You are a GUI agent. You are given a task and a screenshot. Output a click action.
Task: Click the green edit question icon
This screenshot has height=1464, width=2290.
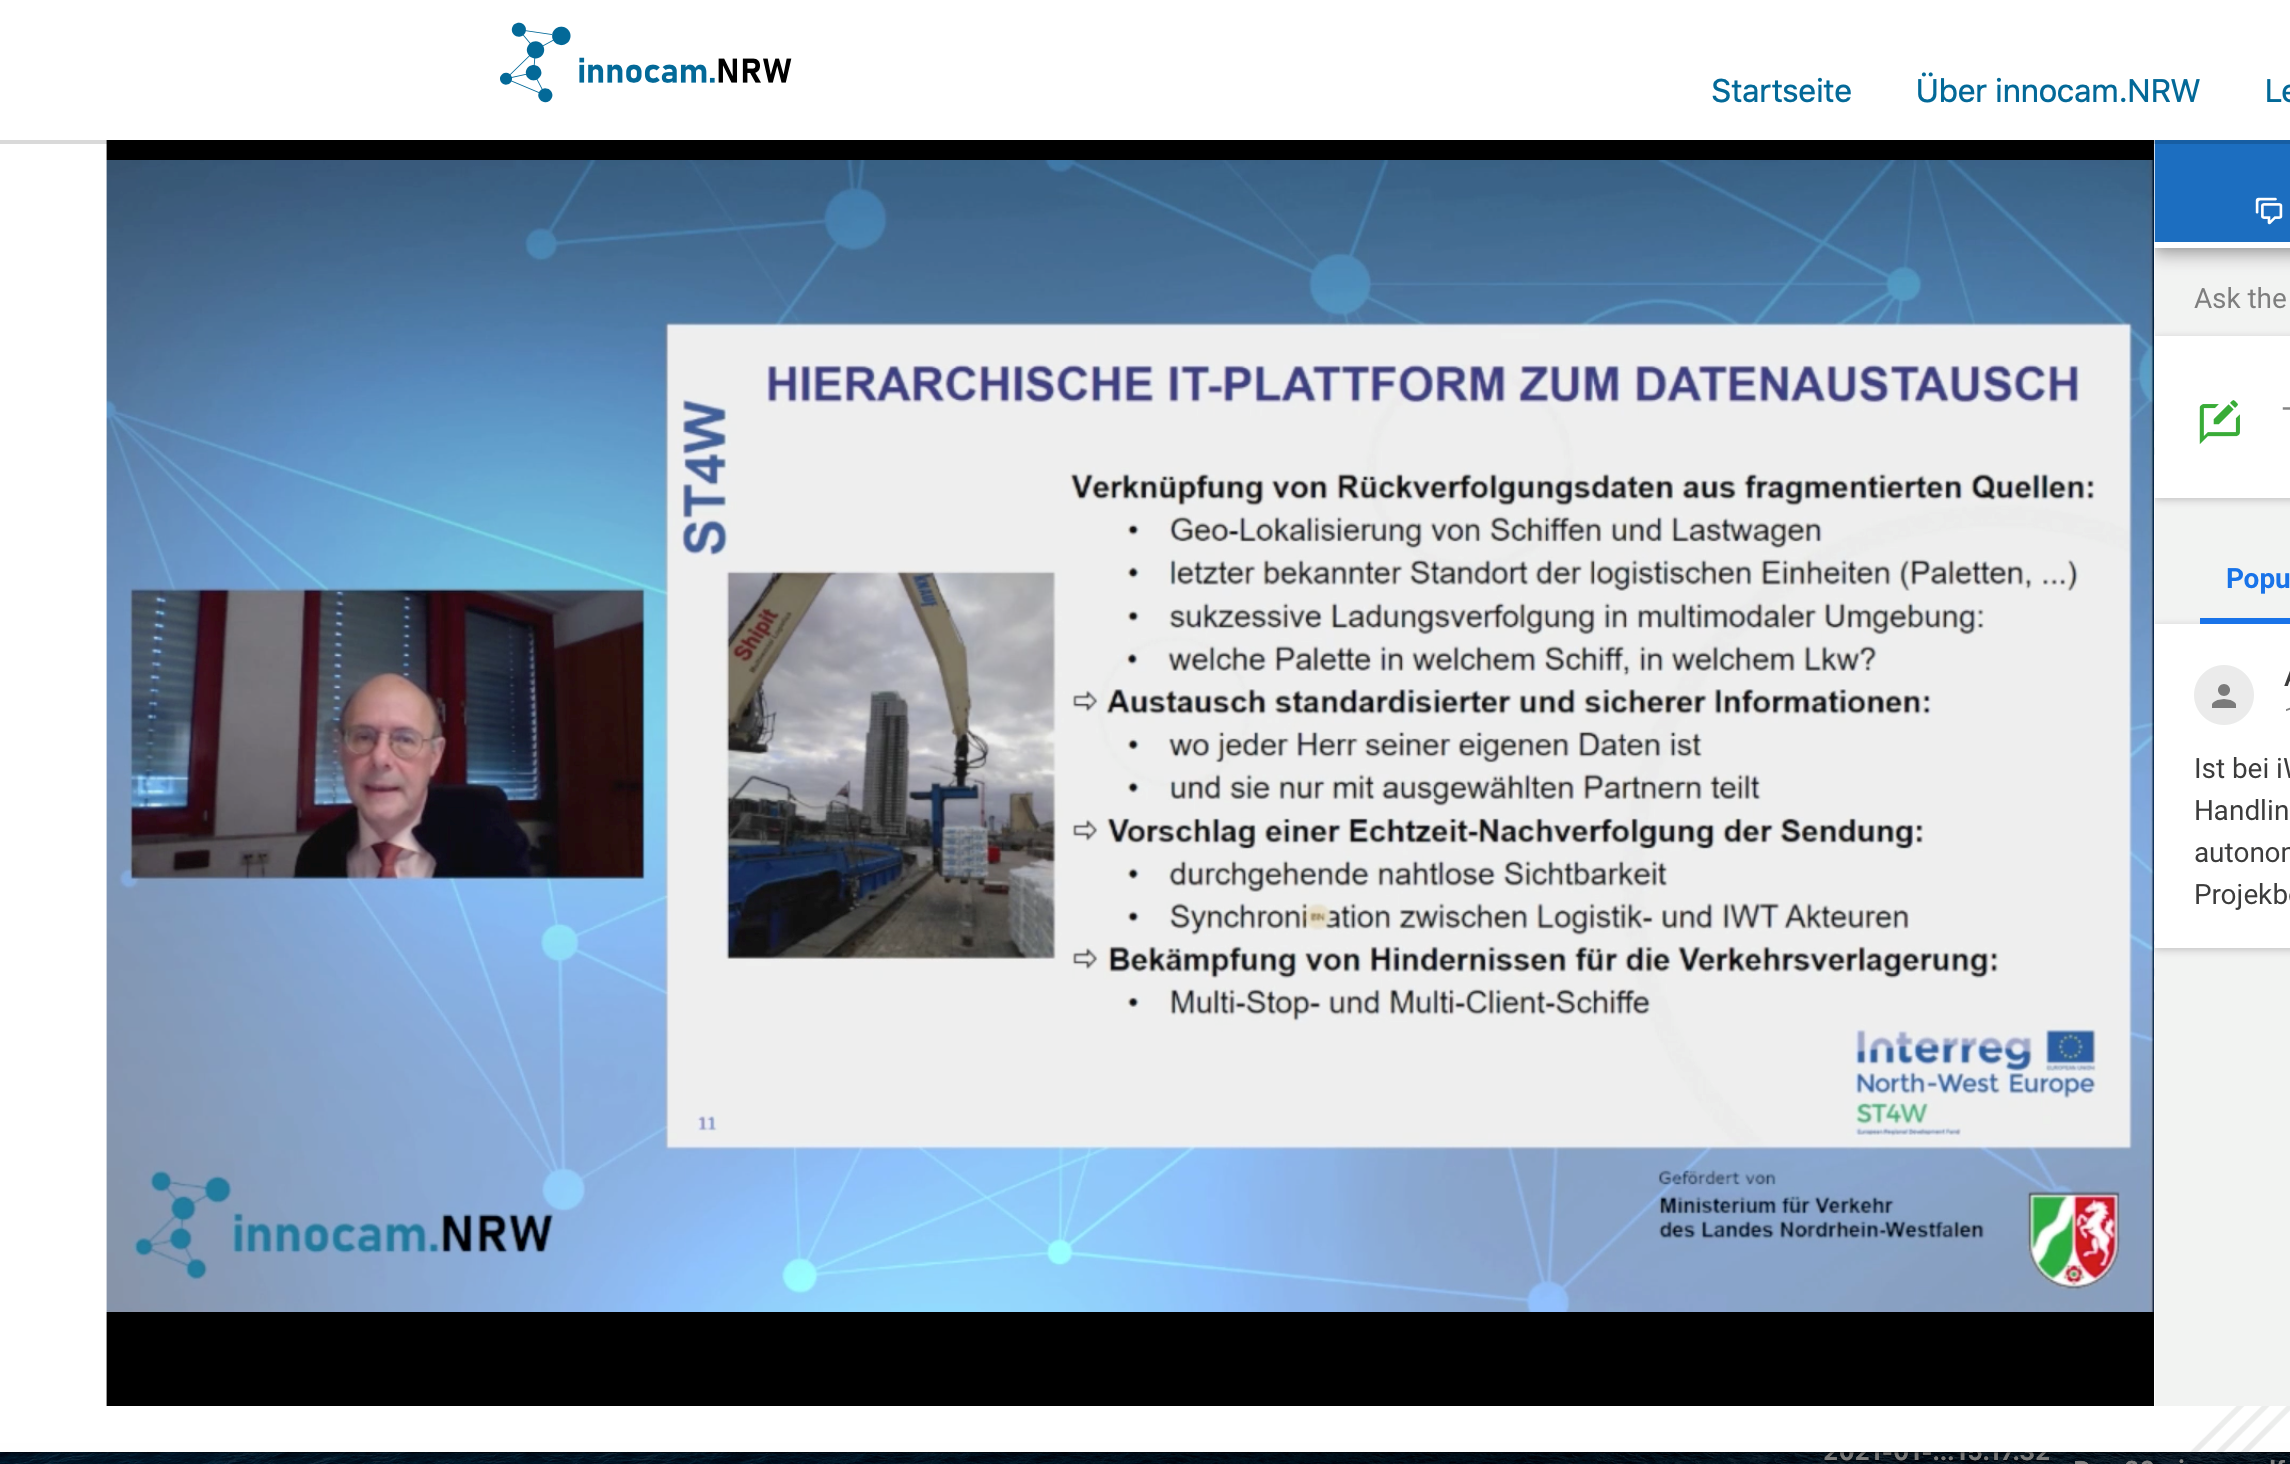point(2219,421)
